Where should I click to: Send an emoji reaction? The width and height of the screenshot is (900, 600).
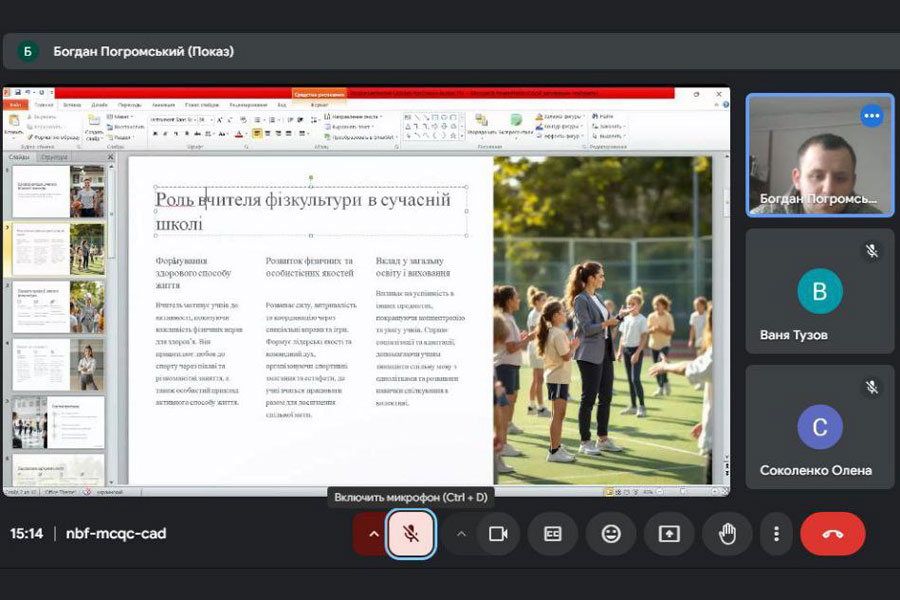611,534
